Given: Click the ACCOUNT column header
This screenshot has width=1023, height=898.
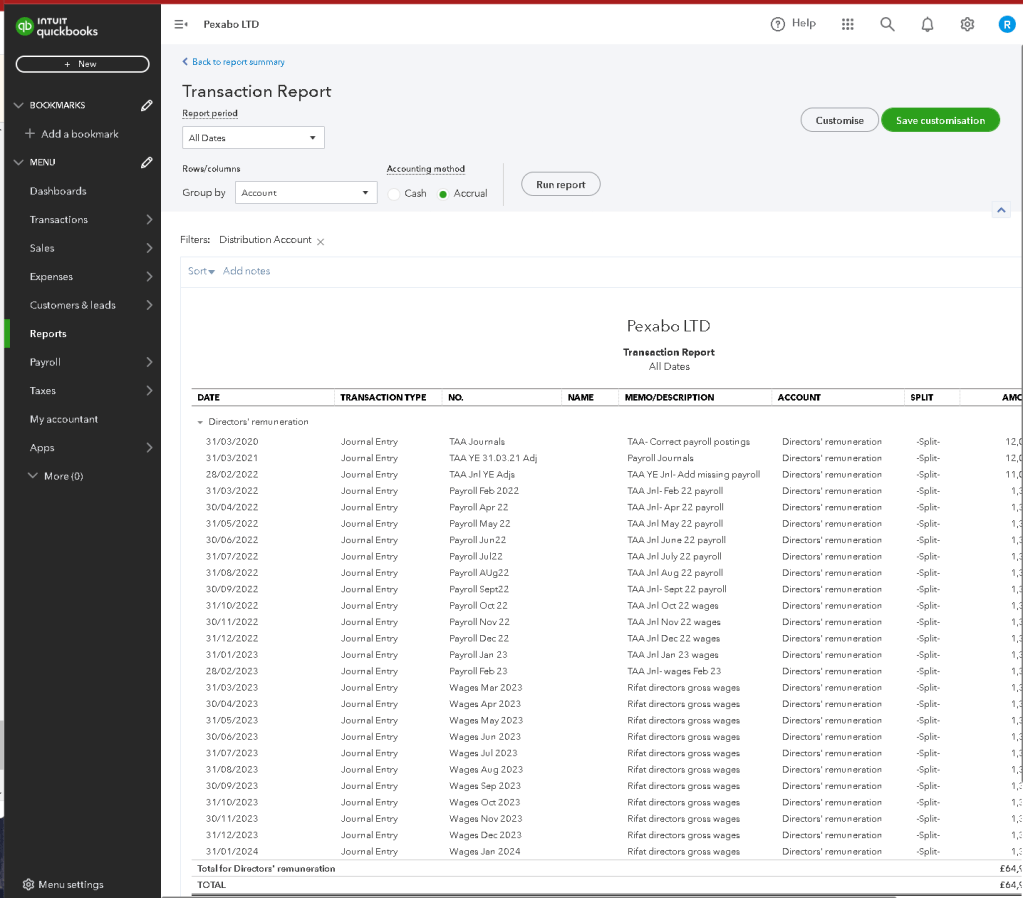Looking at the screenshot, I should click(799, 397).
